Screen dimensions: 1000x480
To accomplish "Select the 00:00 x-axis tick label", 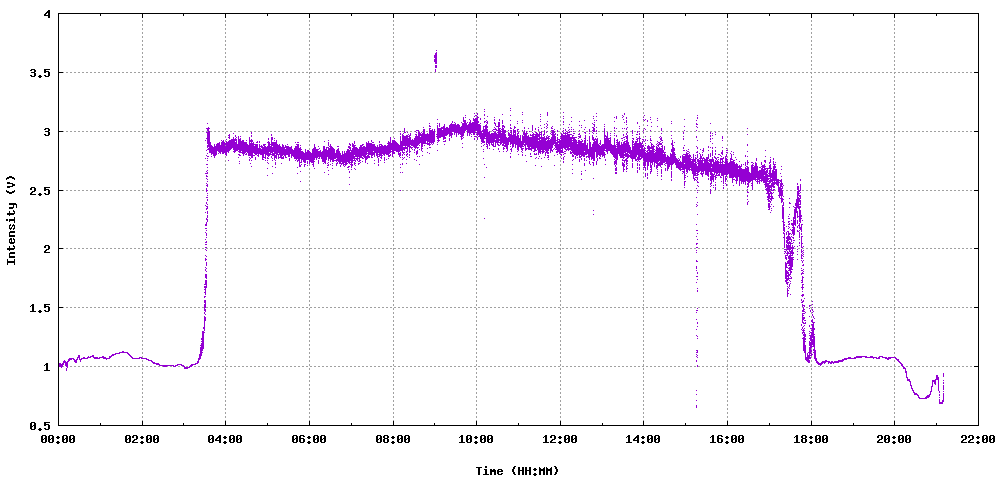I will (x=59, y=439).
